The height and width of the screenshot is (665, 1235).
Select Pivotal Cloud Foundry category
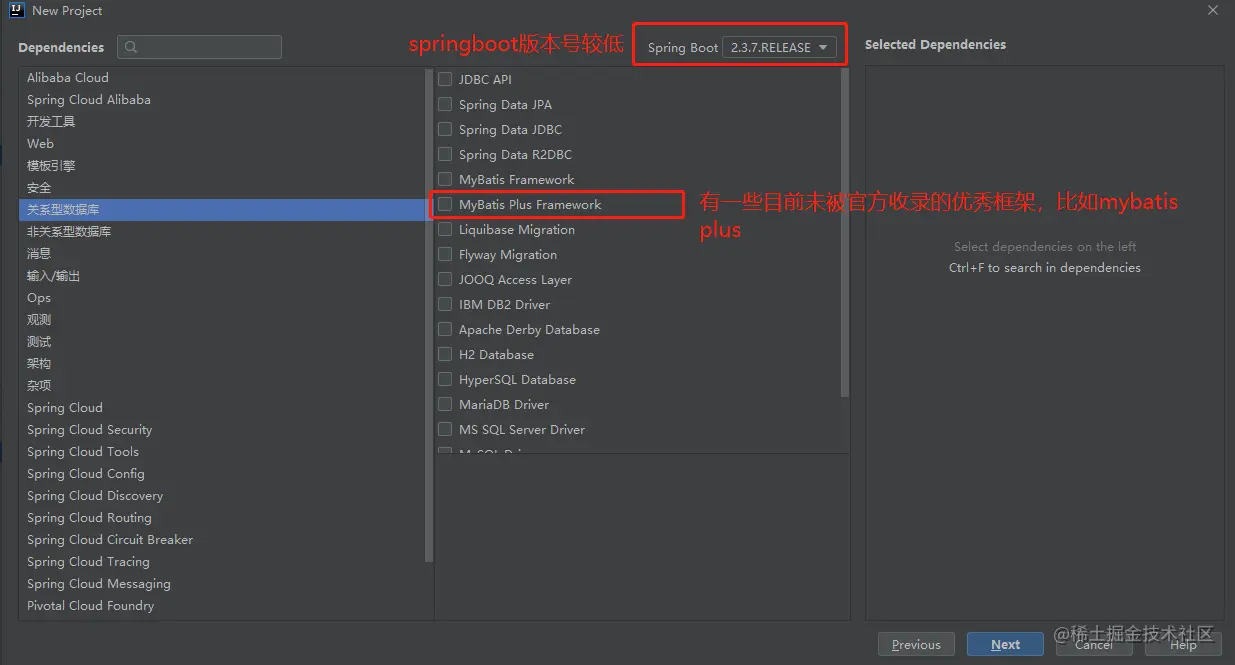click(x=222, y=605)
